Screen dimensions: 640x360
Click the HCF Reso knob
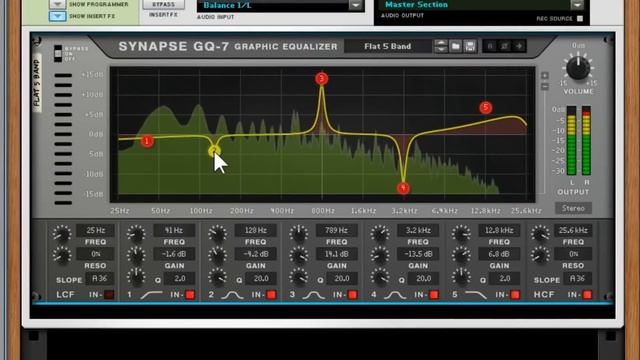click(540, 256)
